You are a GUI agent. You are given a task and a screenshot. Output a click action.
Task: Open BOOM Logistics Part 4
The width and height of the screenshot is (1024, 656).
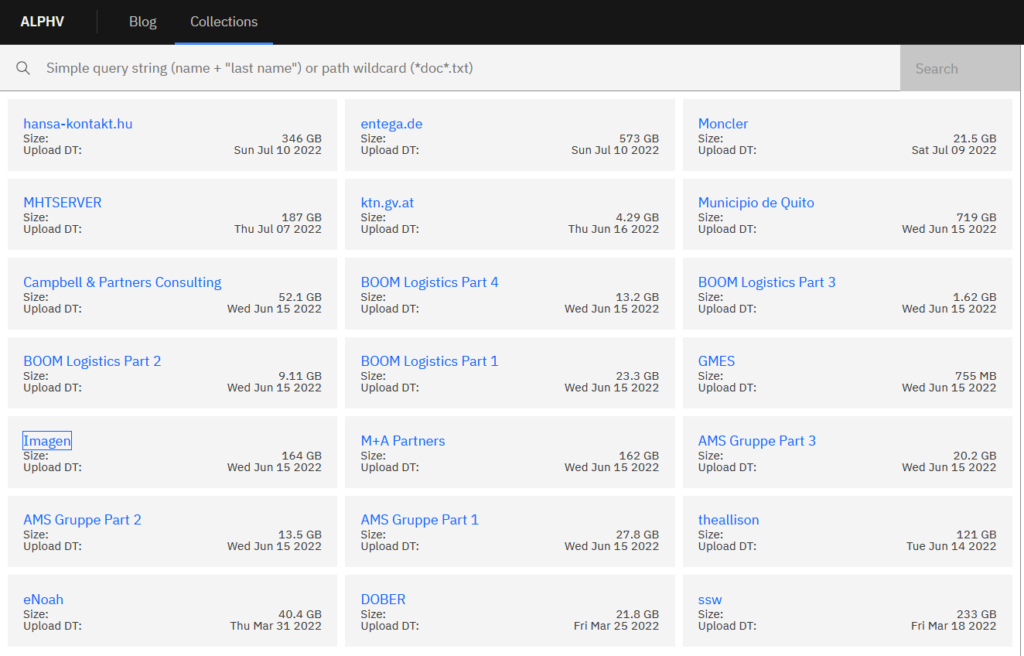click(429, 282)
